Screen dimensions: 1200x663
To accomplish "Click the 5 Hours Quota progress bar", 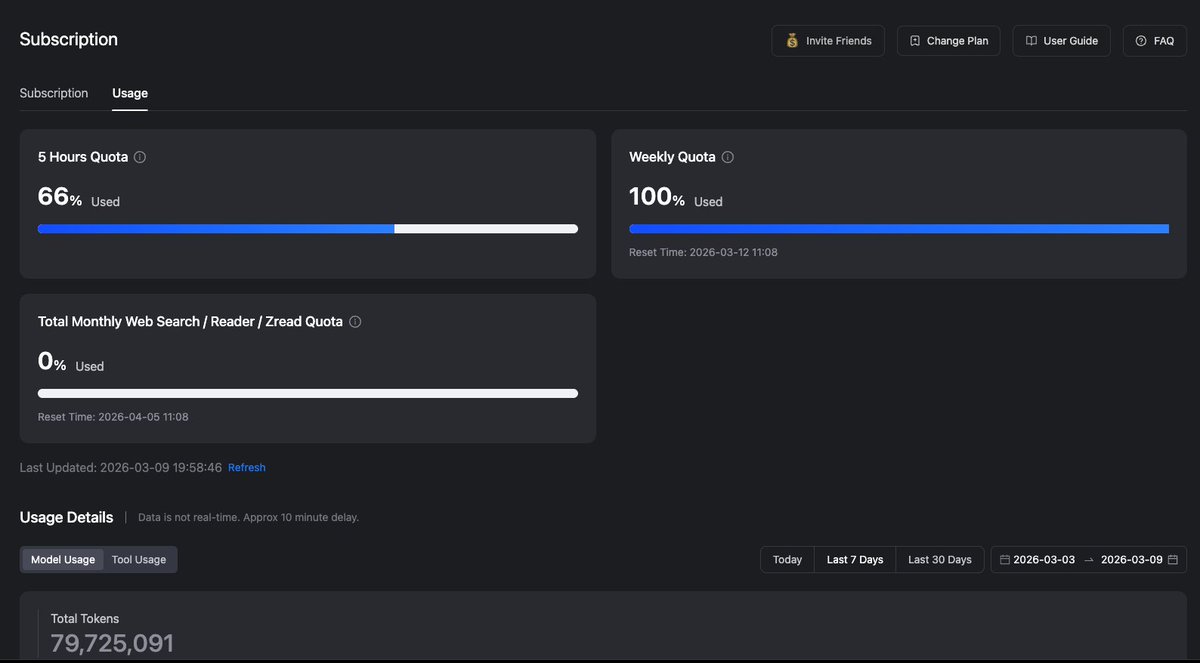I will [308, 229].
